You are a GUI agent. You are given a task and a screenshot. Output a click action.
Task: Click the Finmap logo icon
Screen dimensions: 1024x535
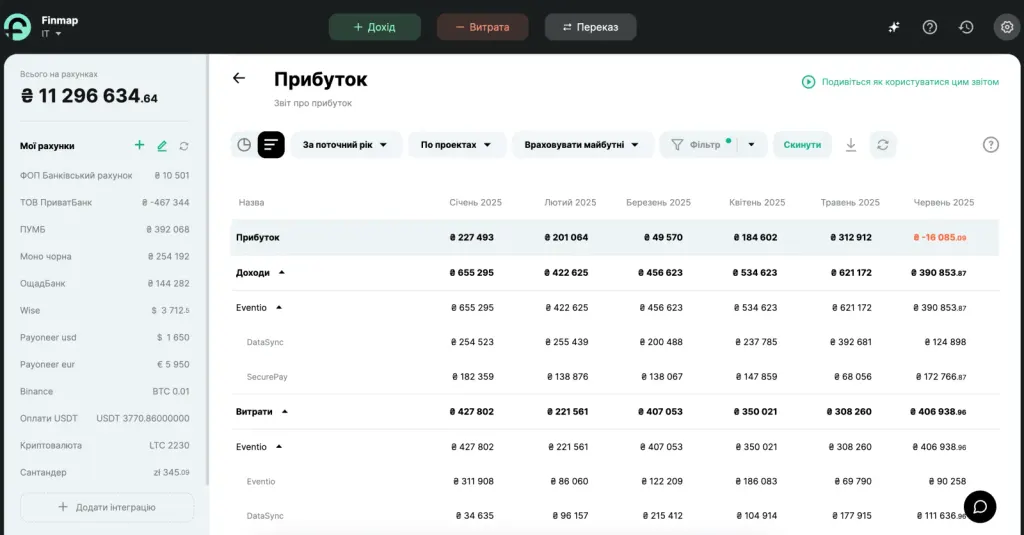point(18,27)
